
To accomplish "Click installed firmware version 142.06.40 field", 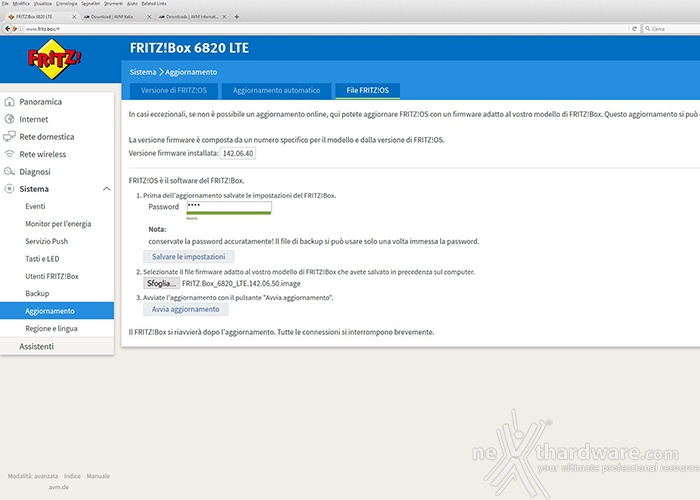I will tap(238, 153).
